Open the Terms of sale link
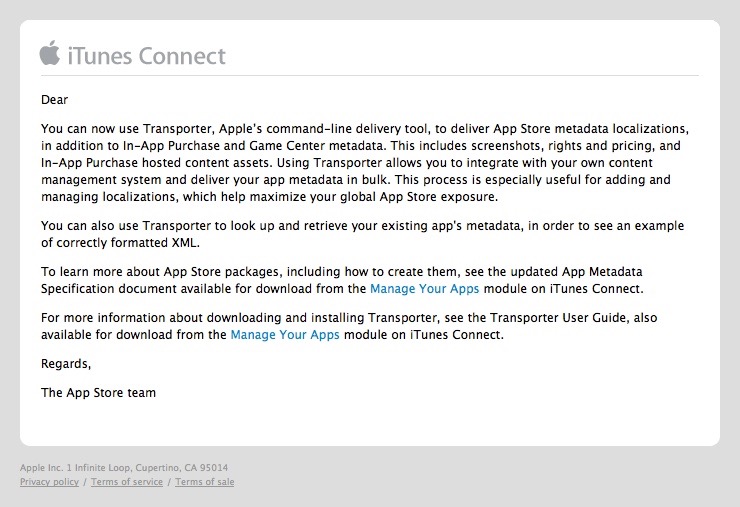Viewport: 740px width, 507px height. click(204, 482)
